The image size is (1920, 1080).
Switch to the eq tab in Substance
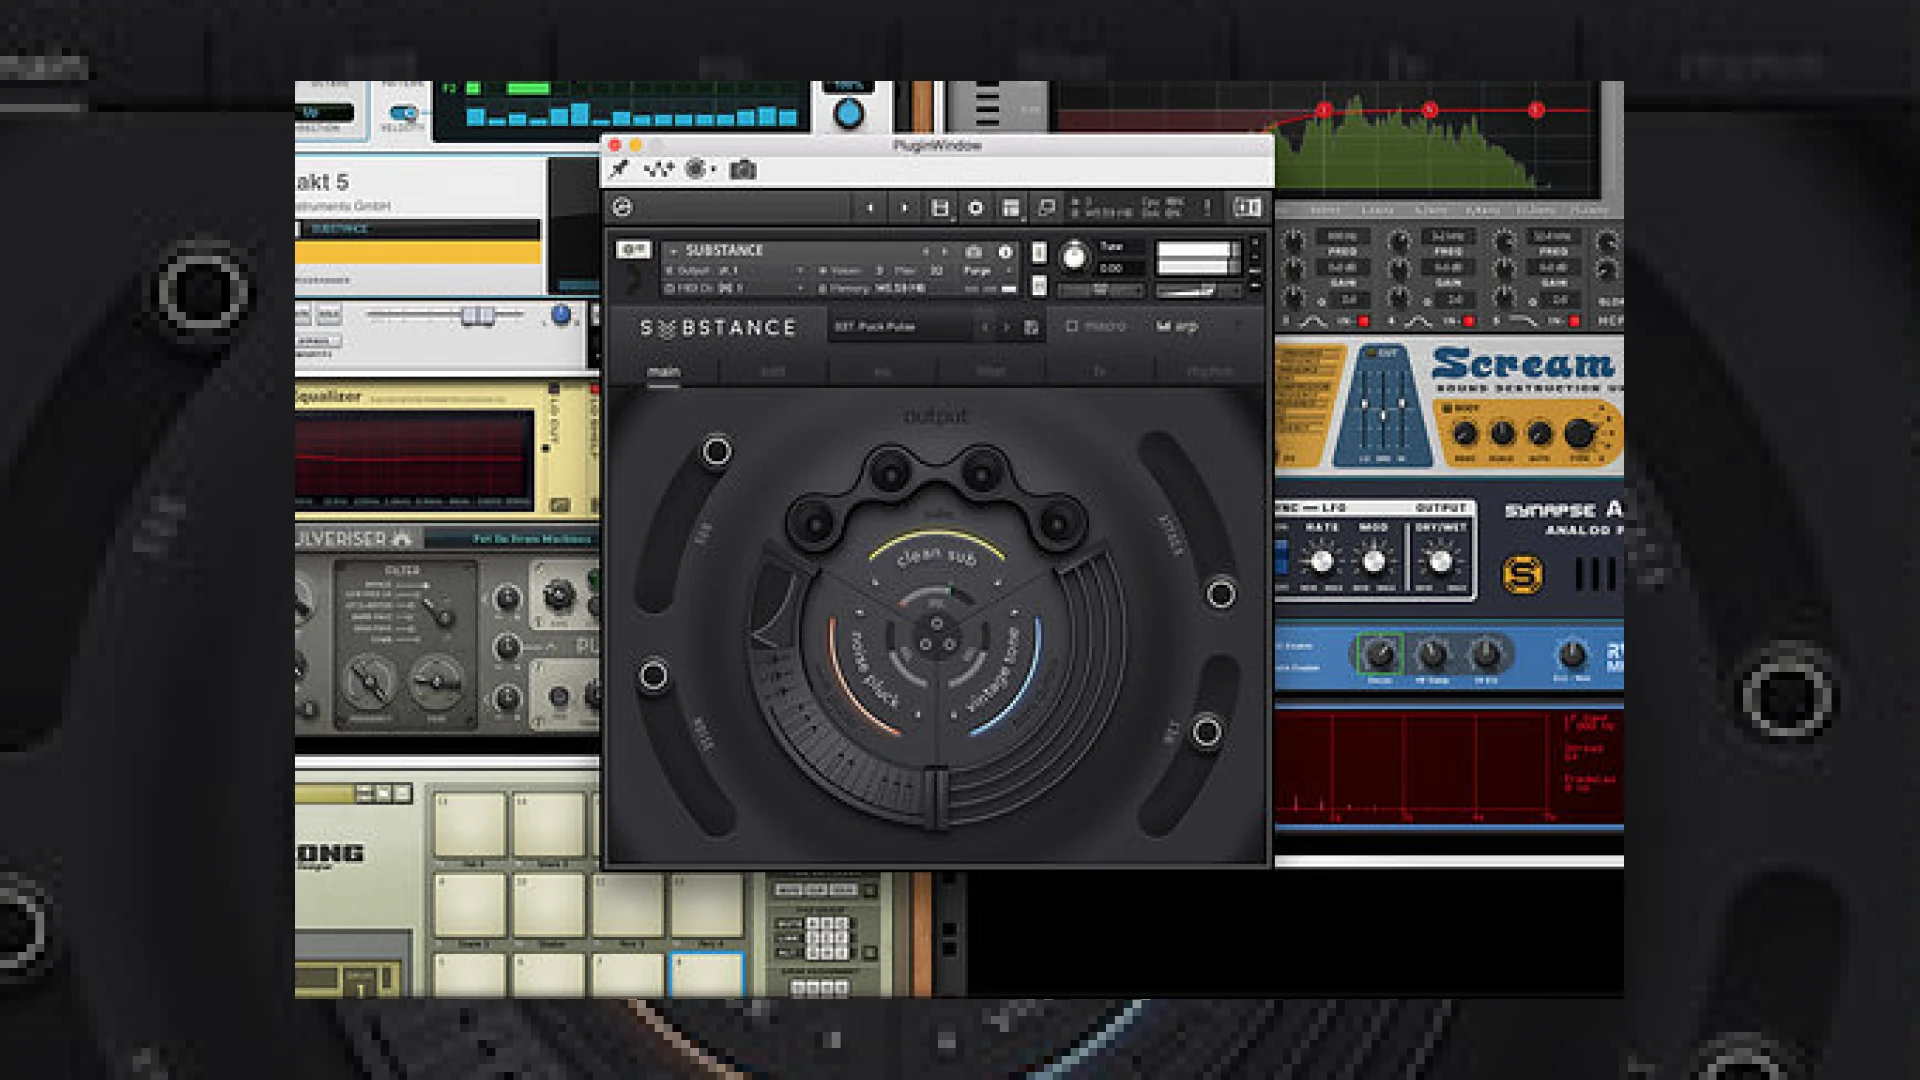882,372
